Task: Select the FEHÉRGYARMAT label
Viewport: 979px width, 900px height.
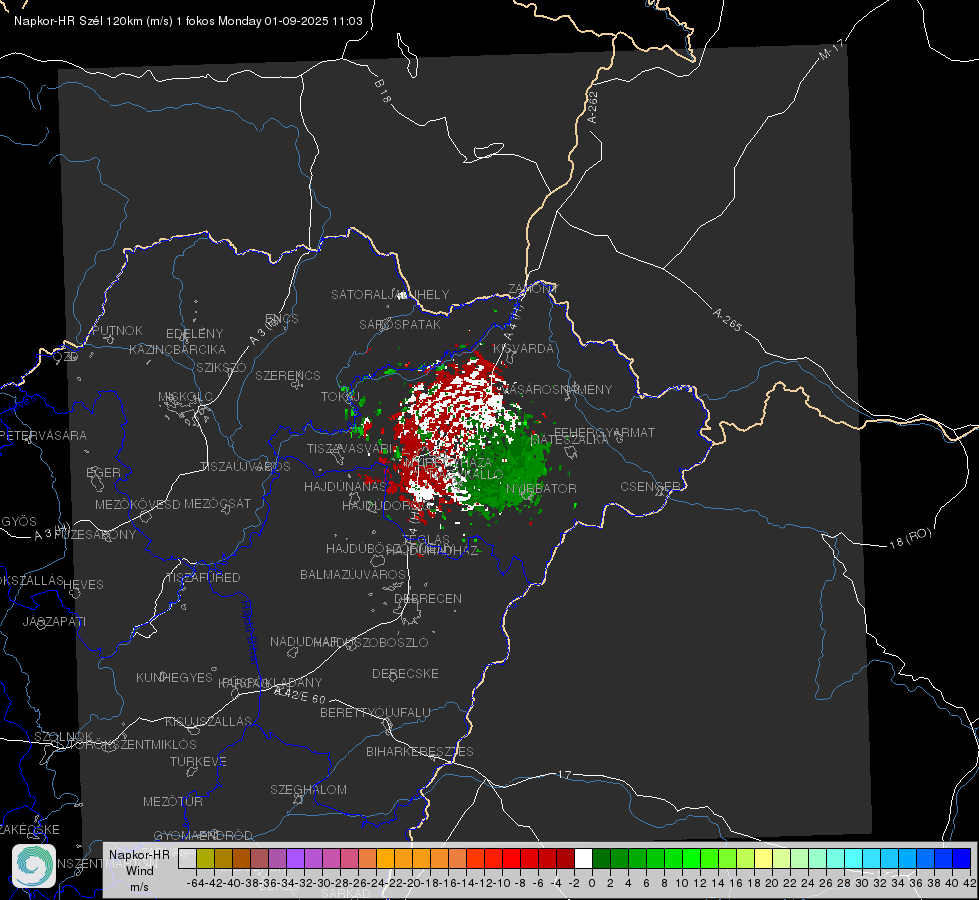Action: click(605, 432)
